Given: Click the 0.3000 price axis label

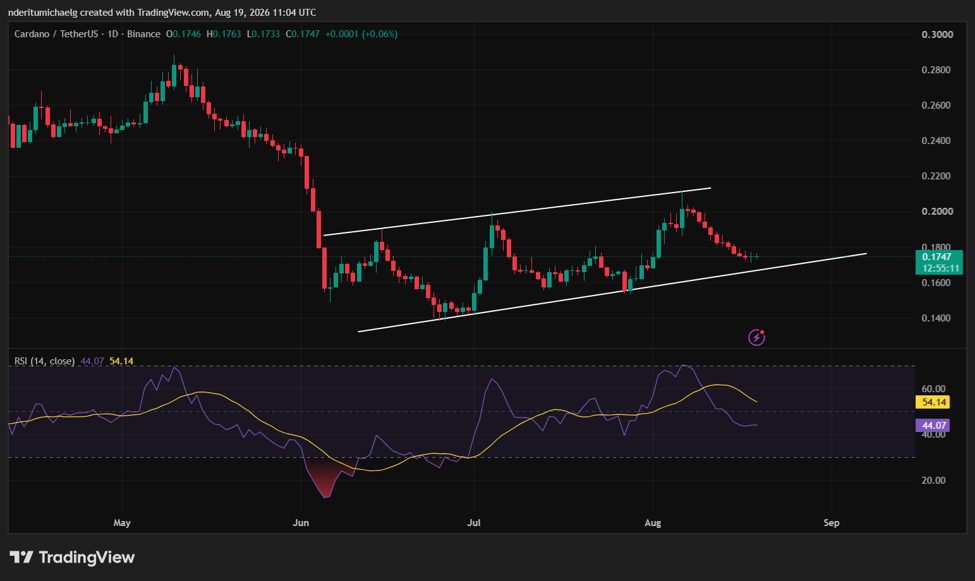Looking at the screenshot, I should point(937,34).
